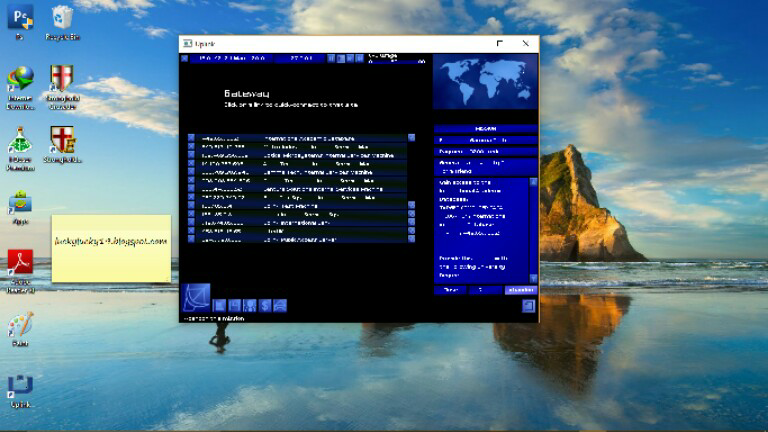Open the world map thumbnail
Image resolution: width=768 pixels, height=432 pixels.
[x=484, y=82]
